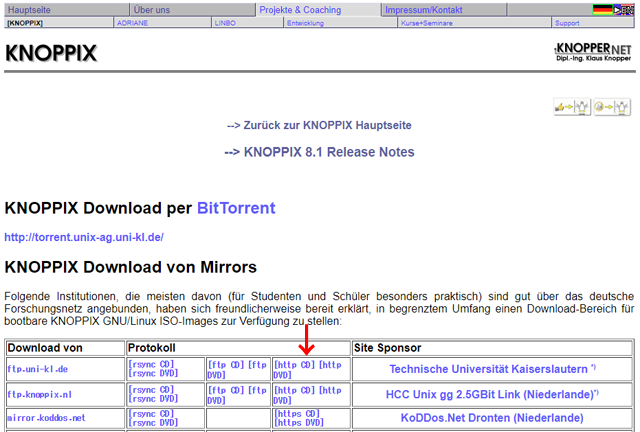The image size is (640, 432).
Task: Open the torrent.unix-ag.uni-kl.de URL
Action: click(84, 237)
